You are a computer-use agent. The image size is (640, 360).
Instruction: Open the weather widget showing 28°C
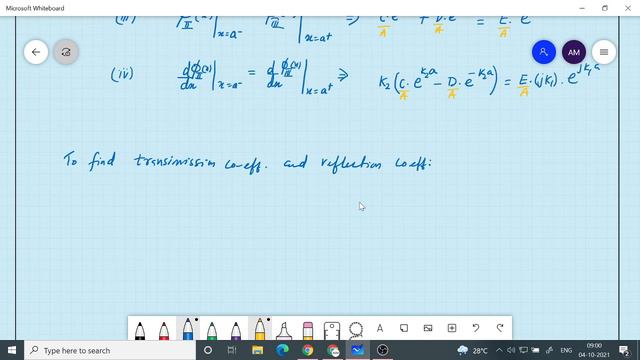pos(472,350)
